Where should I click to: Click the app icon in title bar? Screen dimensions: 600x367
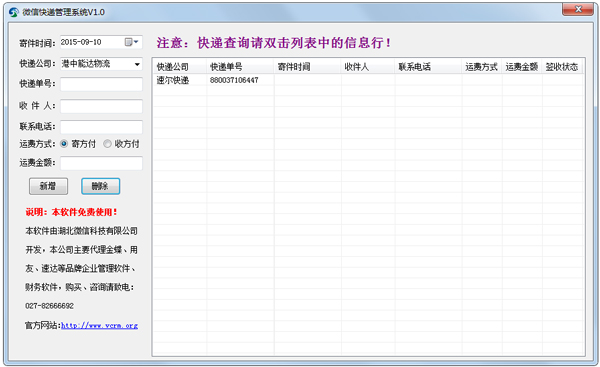[x=14, y=12]
